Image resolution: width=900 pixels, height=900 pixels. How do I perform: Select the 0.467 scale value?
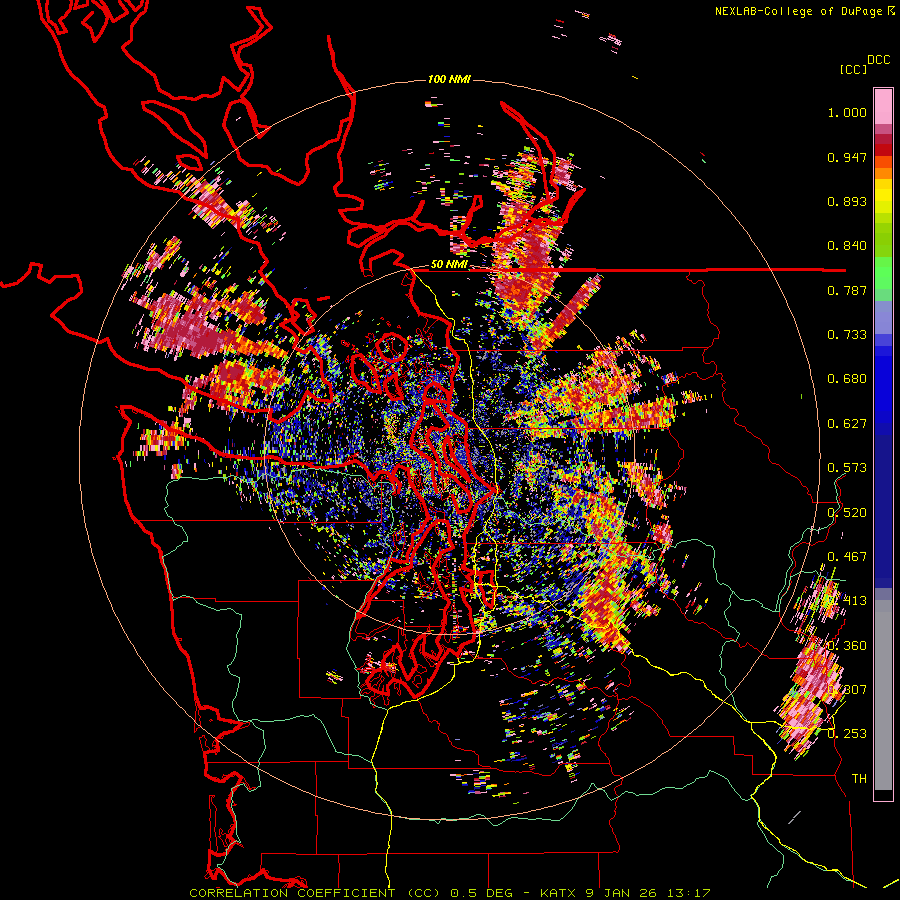(847, 557)
